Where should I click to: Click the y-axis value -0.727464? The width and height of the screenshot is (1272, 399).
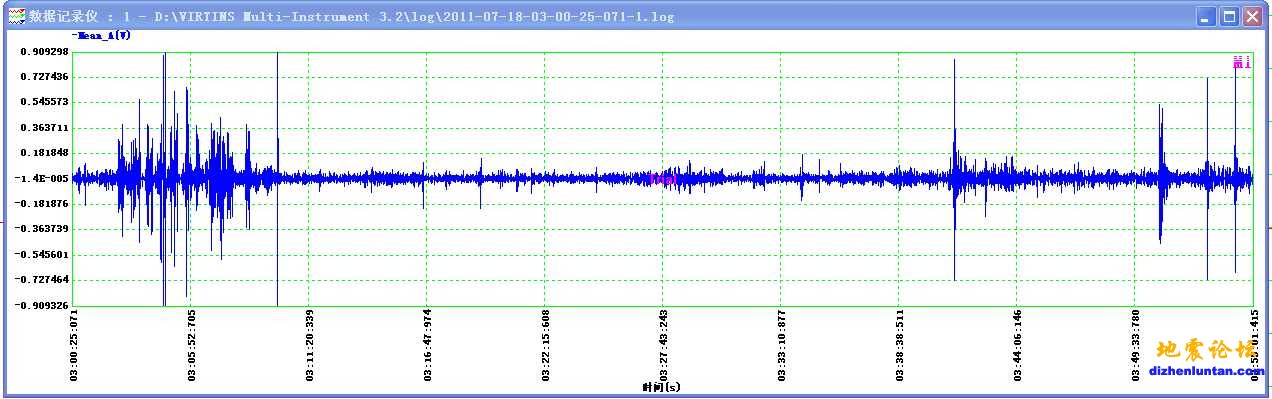coord(42,280)
